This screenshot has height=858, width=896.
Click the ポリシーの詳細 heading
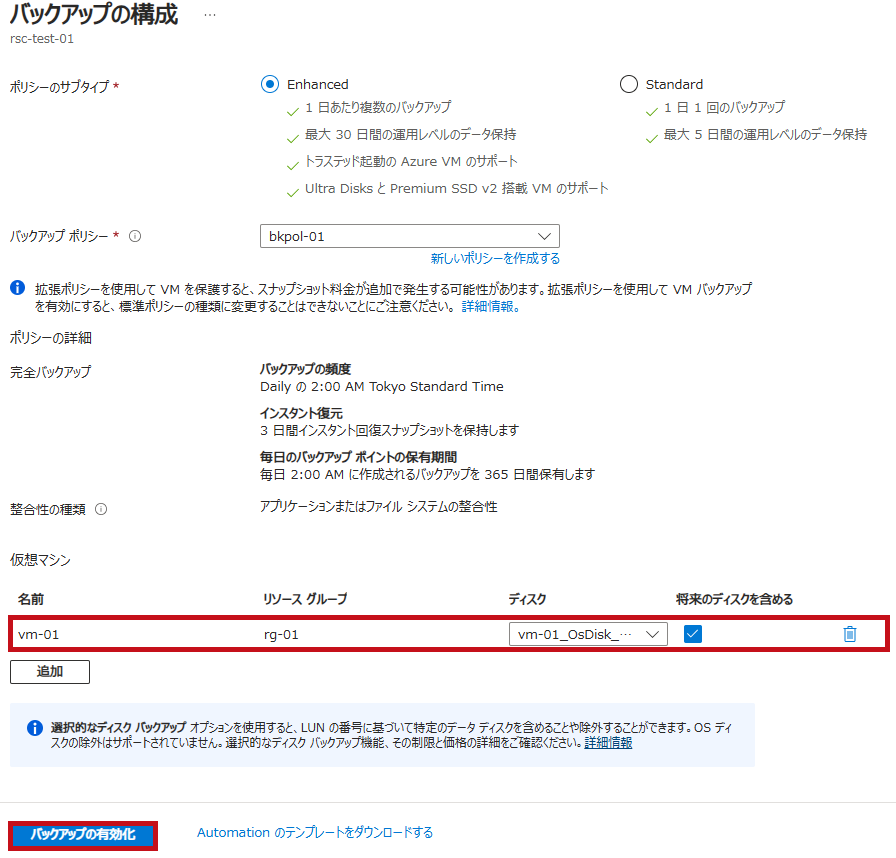pos(51,338)
